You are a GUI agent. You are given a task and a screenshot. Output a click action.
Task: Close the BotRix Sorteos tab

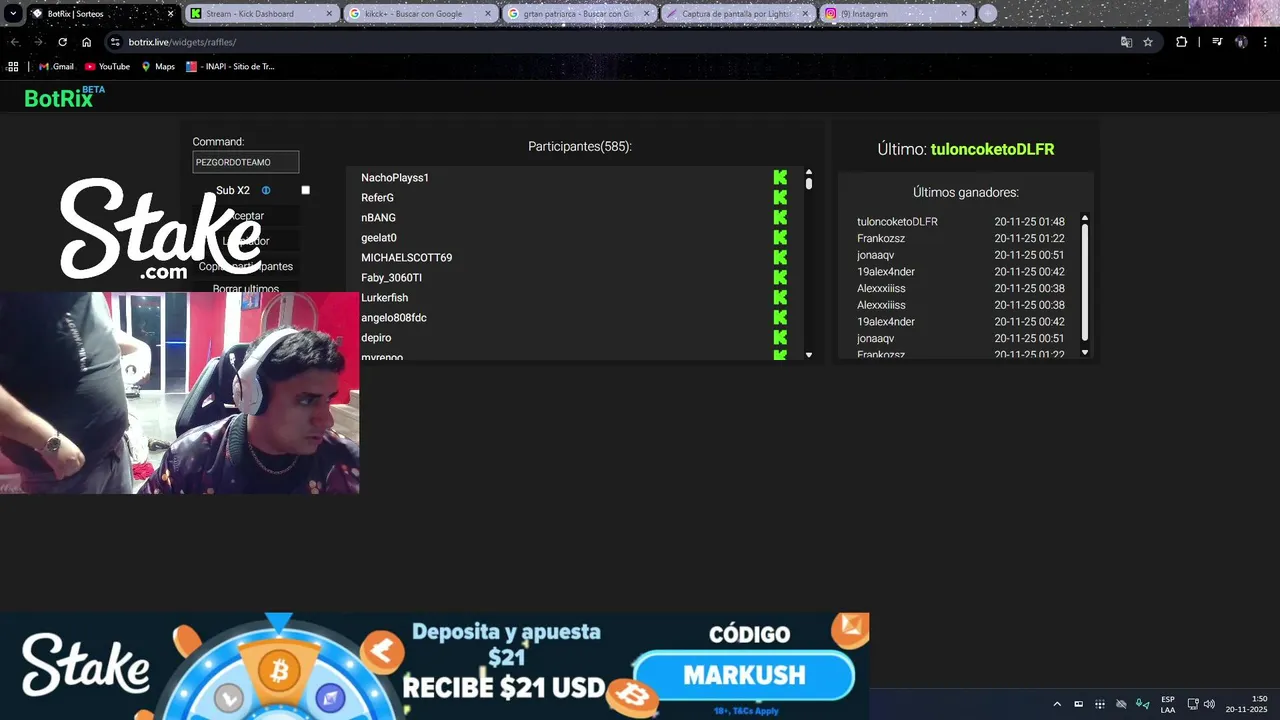pos(170,14)
